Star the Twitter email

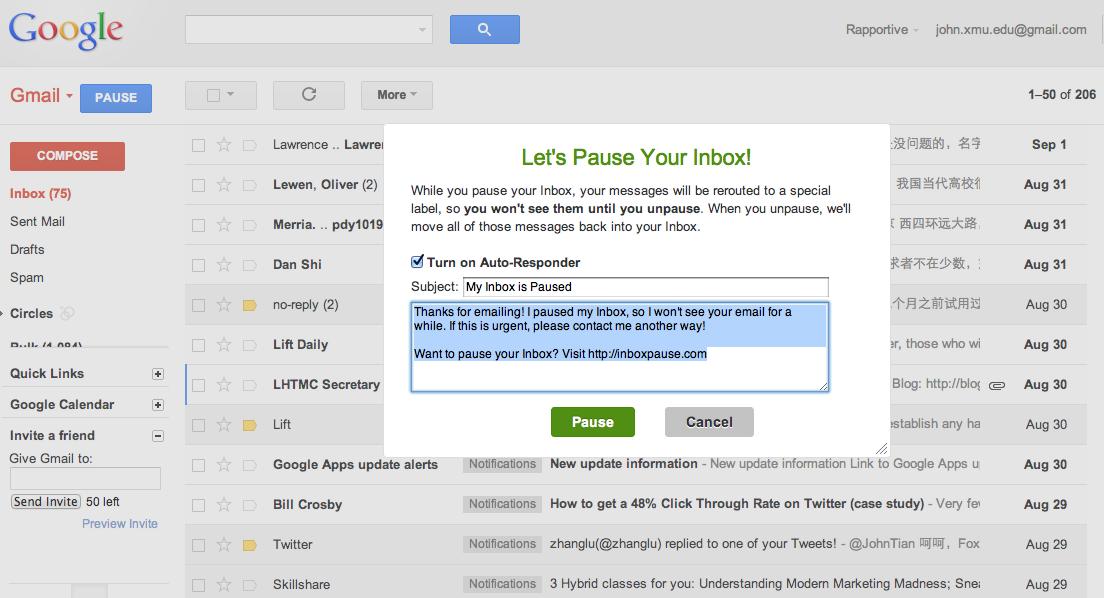coord(224,544)
